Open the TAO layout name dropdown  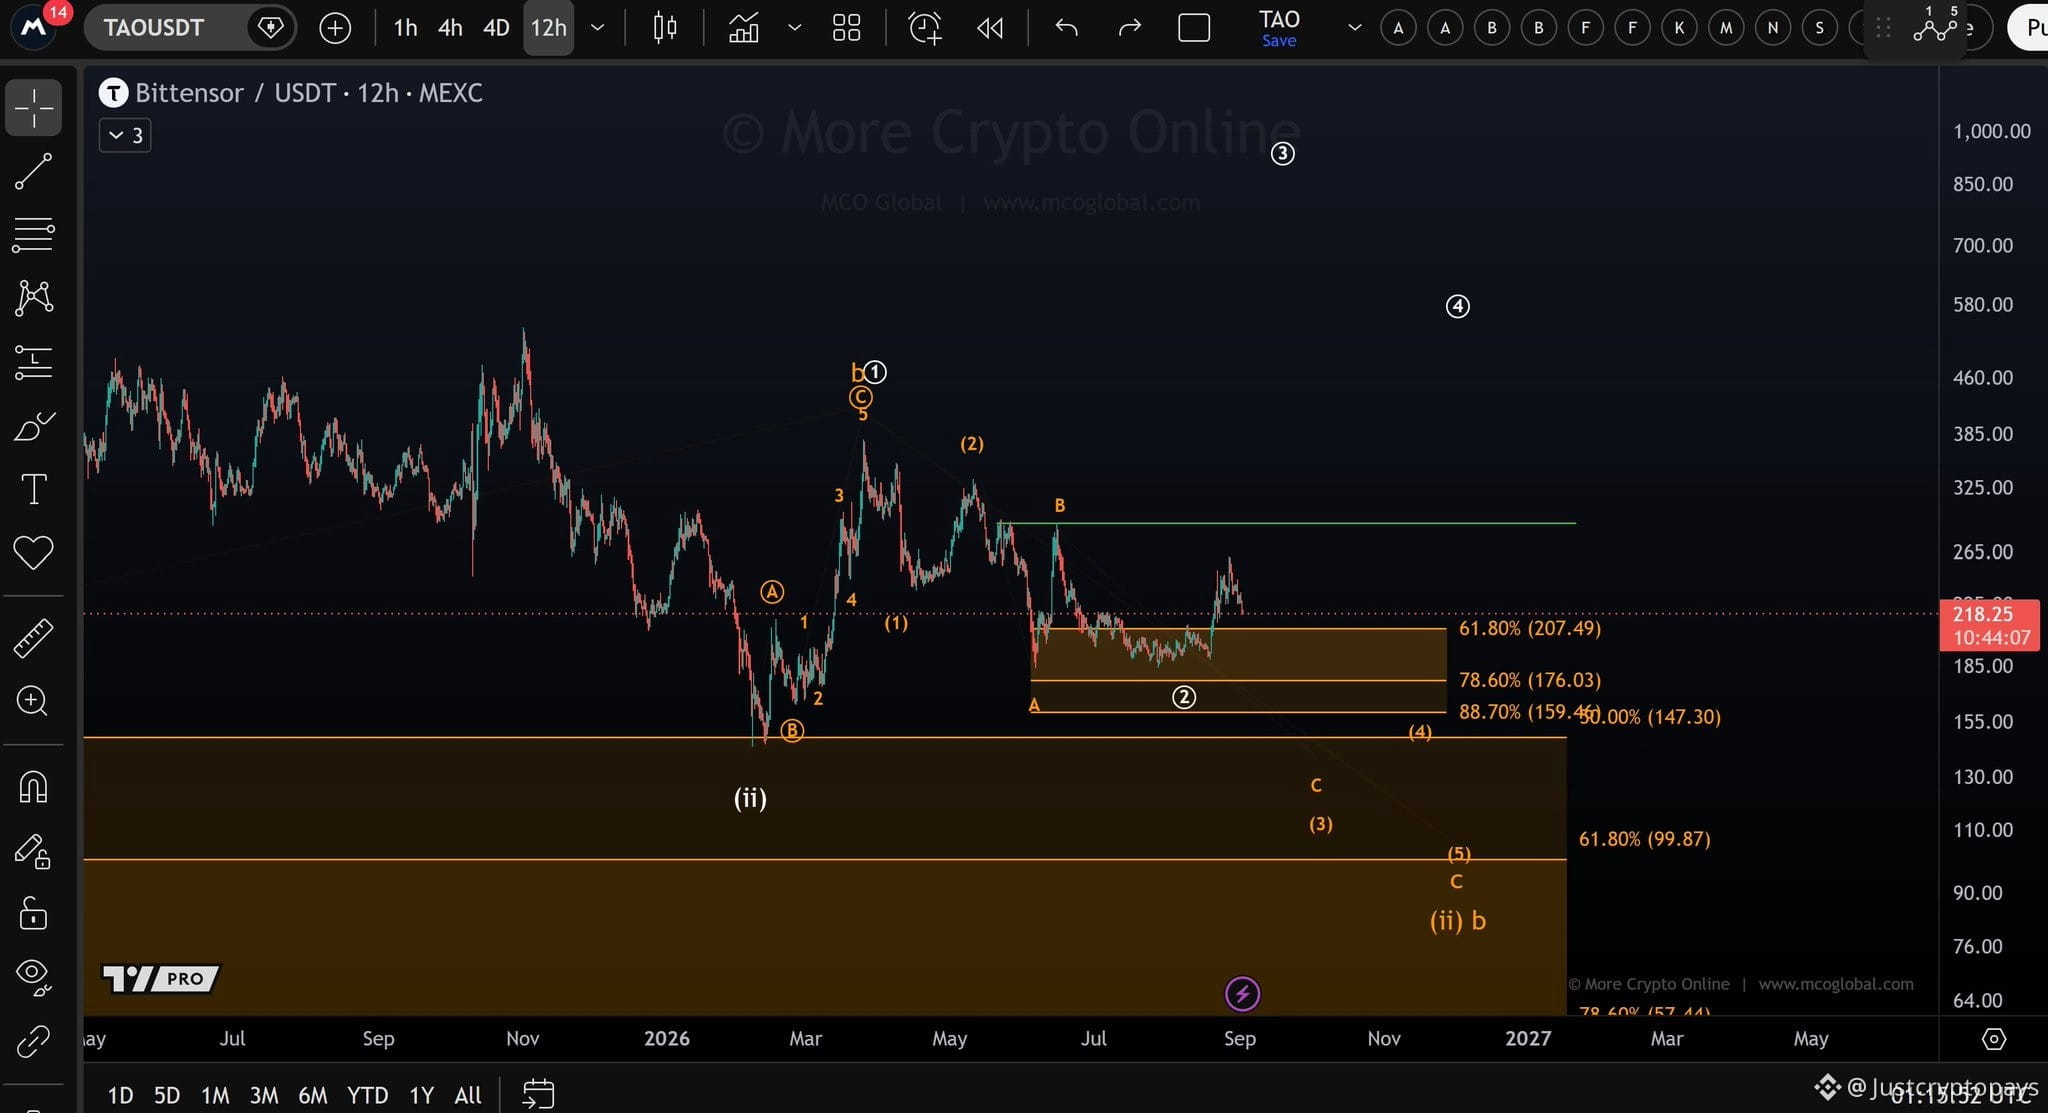coord(1354,28)
